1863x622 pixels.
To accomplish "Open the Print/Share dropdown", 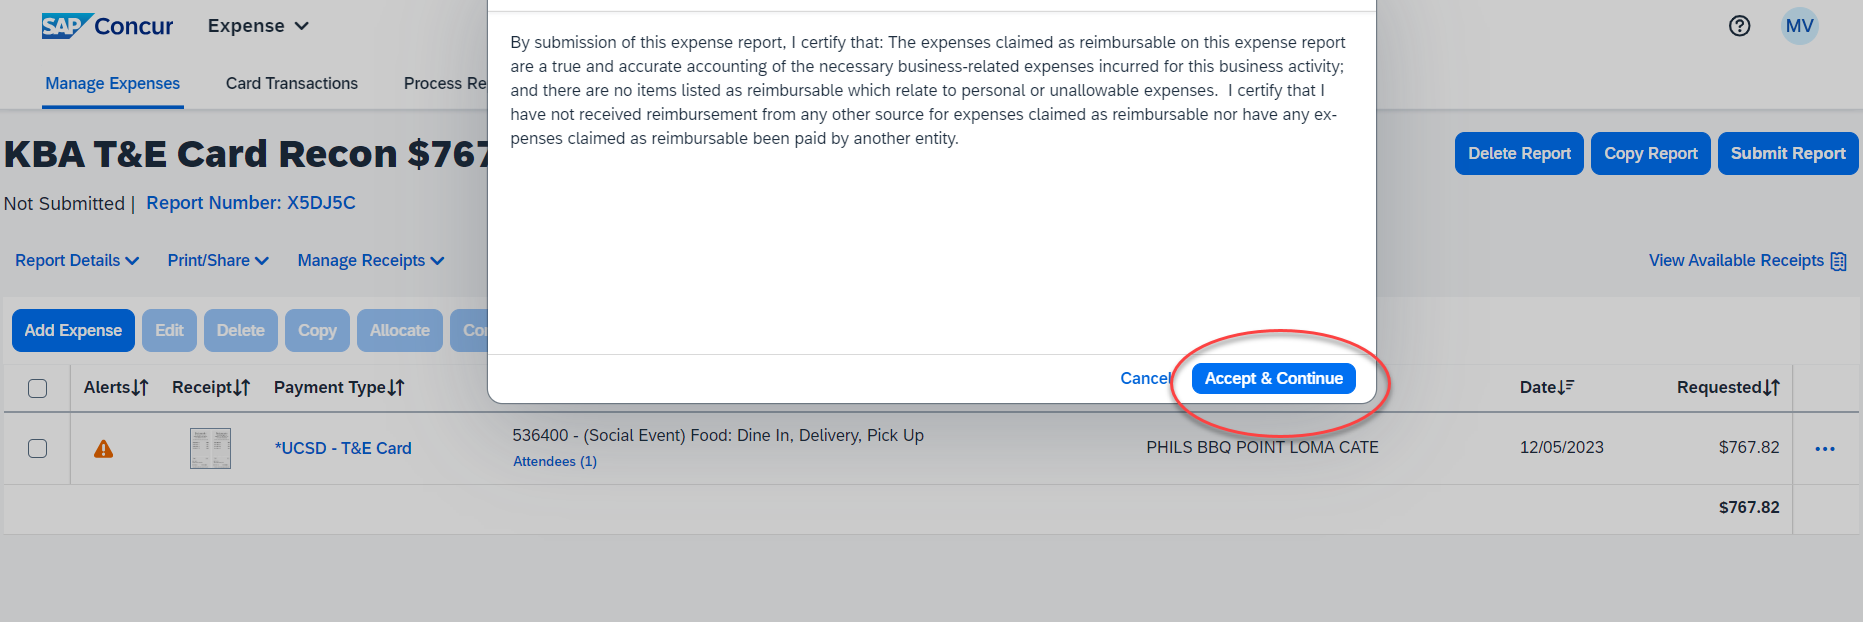I will click(x=218, y=260).
